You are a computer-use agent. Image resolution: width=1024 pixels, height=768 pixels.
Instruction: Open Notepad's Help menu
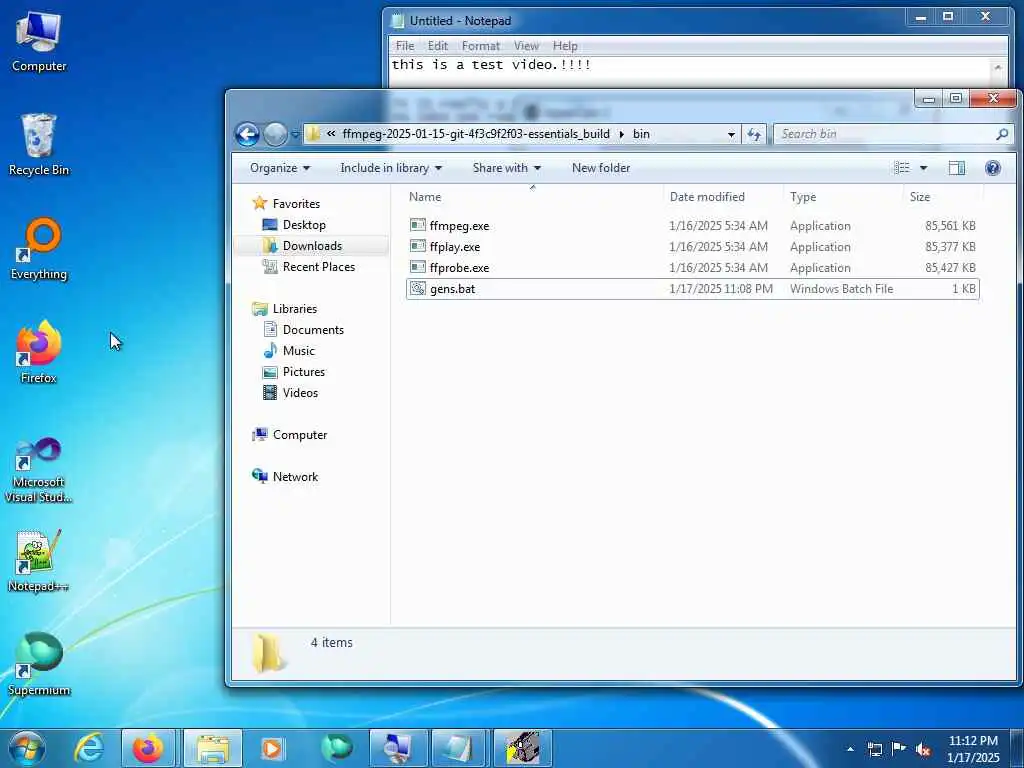pyautogui.click(x=565, y=46)
